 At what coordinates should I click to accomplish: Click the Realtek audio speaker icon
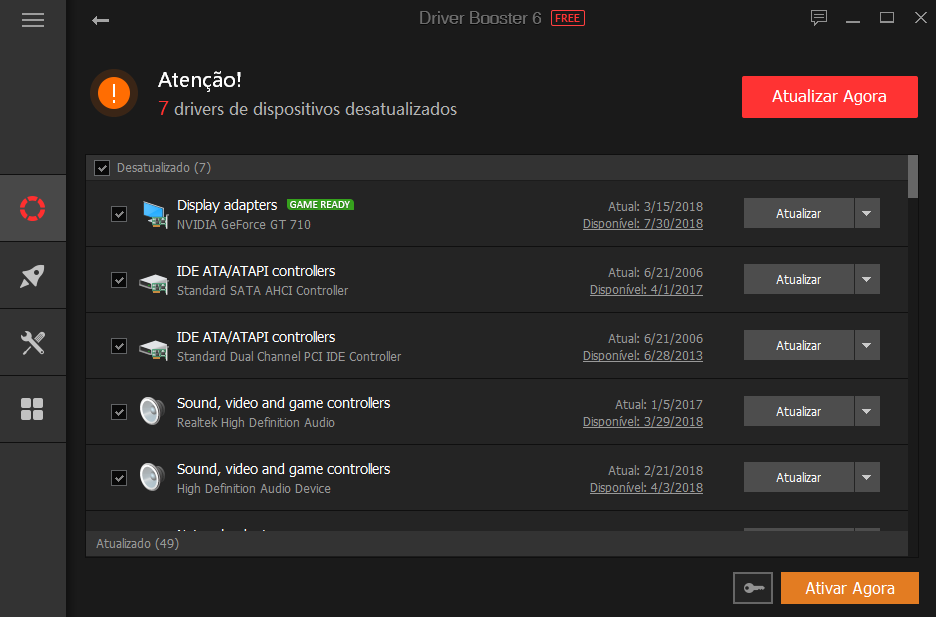[x=152, y=411]
